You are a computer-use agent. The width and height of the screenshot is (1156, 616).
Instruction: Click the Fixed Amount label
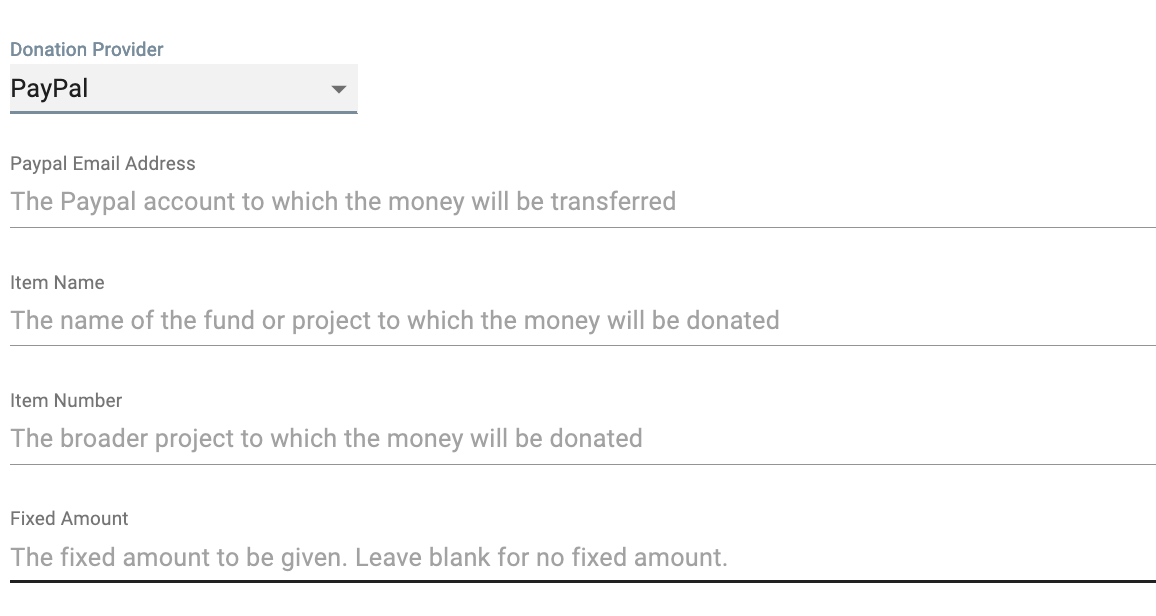(x=69, y=519)
